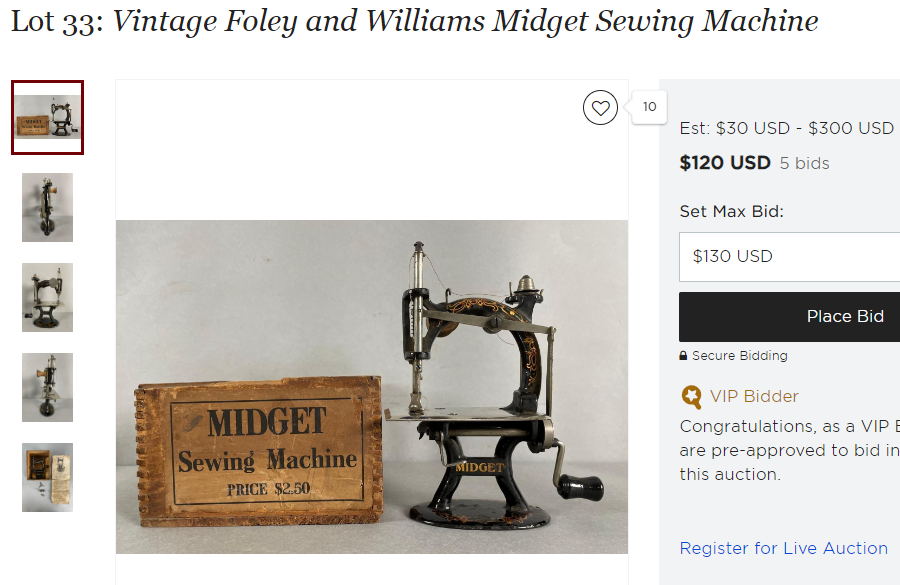Click the VIP Bidder badge icon
Image resolution: width=900 pixels, height=585 pixels.
[x=691, y=396]
